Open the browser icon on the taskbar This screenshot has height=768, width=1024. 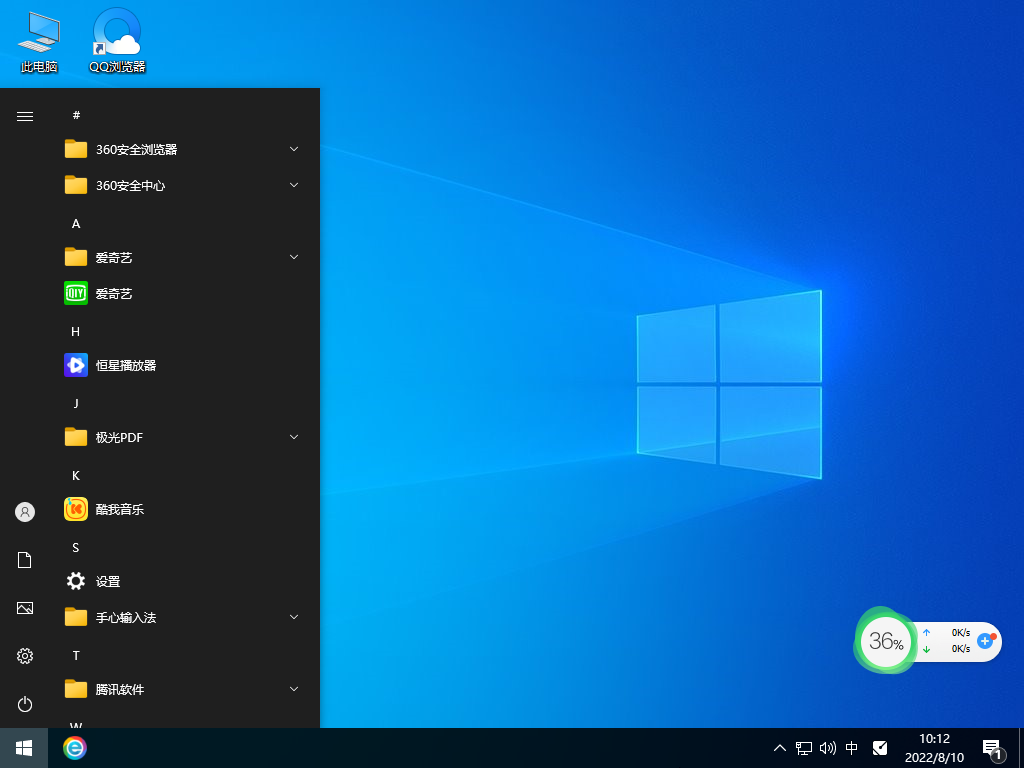coord(75,748)
